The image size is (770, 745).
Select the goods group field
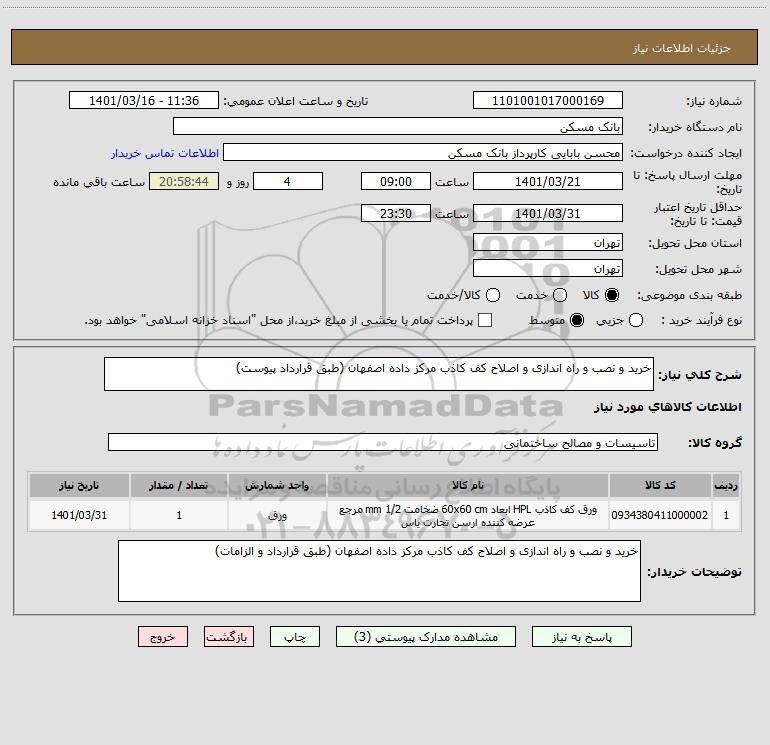coord(383,442)
